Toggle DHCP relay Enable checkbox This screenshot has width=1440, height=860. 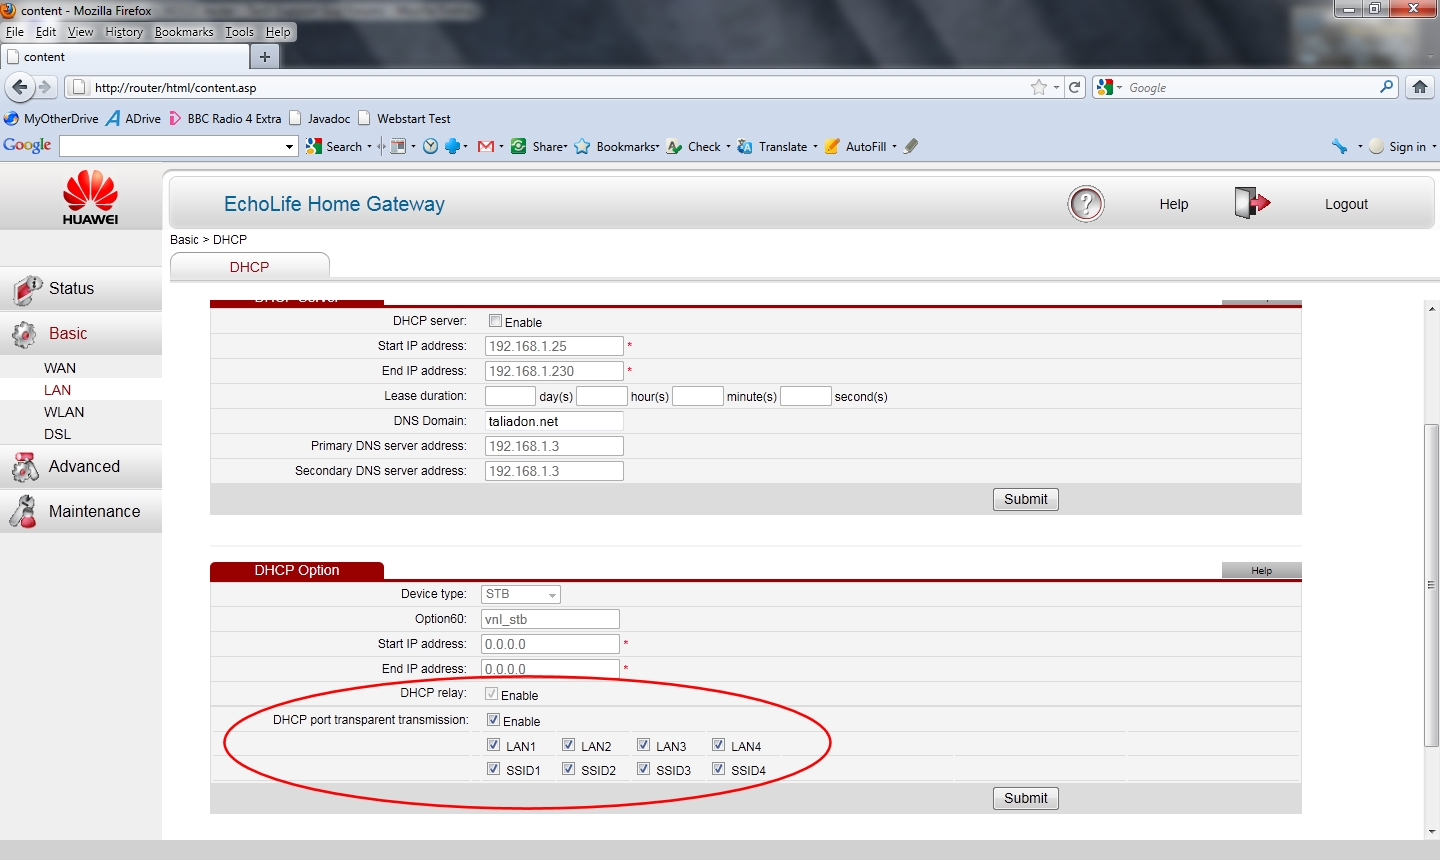(x=491, y=693)
